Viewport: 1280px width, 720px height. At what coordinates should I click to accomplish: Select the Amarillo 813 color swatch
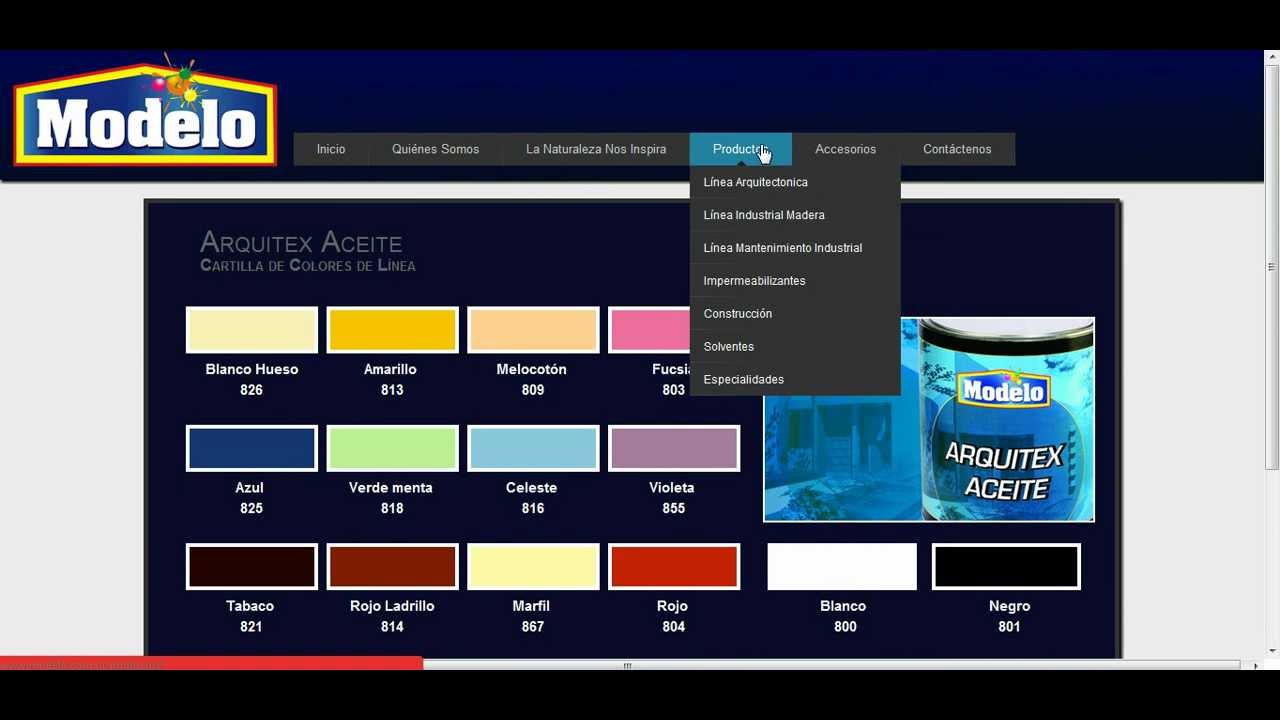click(392, 330)
